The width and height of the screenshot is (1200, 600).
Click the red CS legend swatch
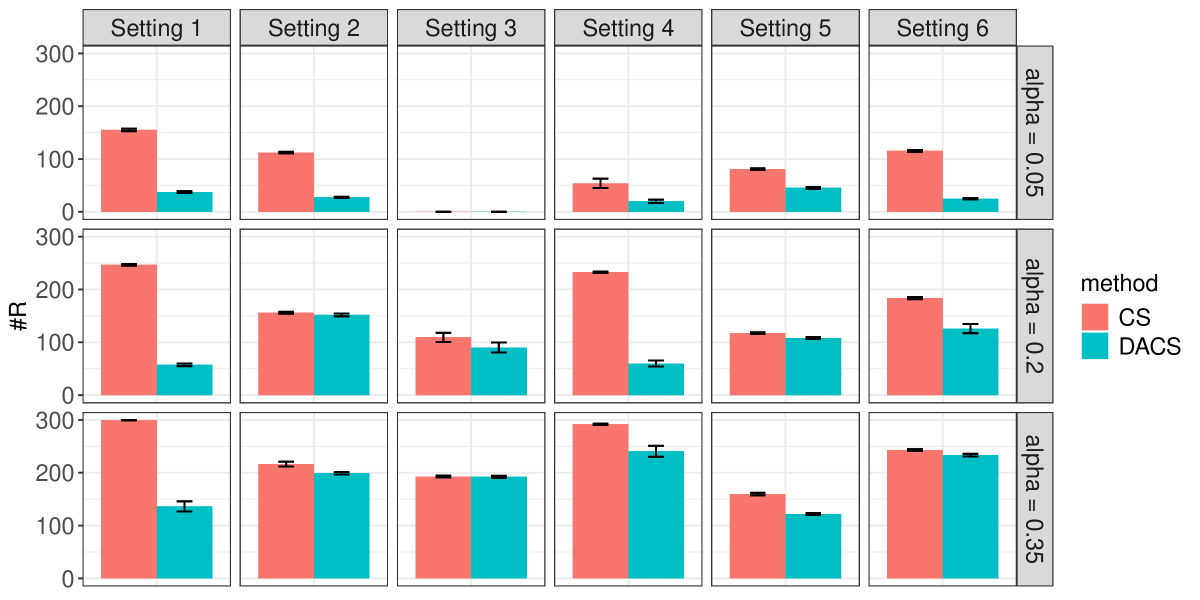pos(1100,318)
